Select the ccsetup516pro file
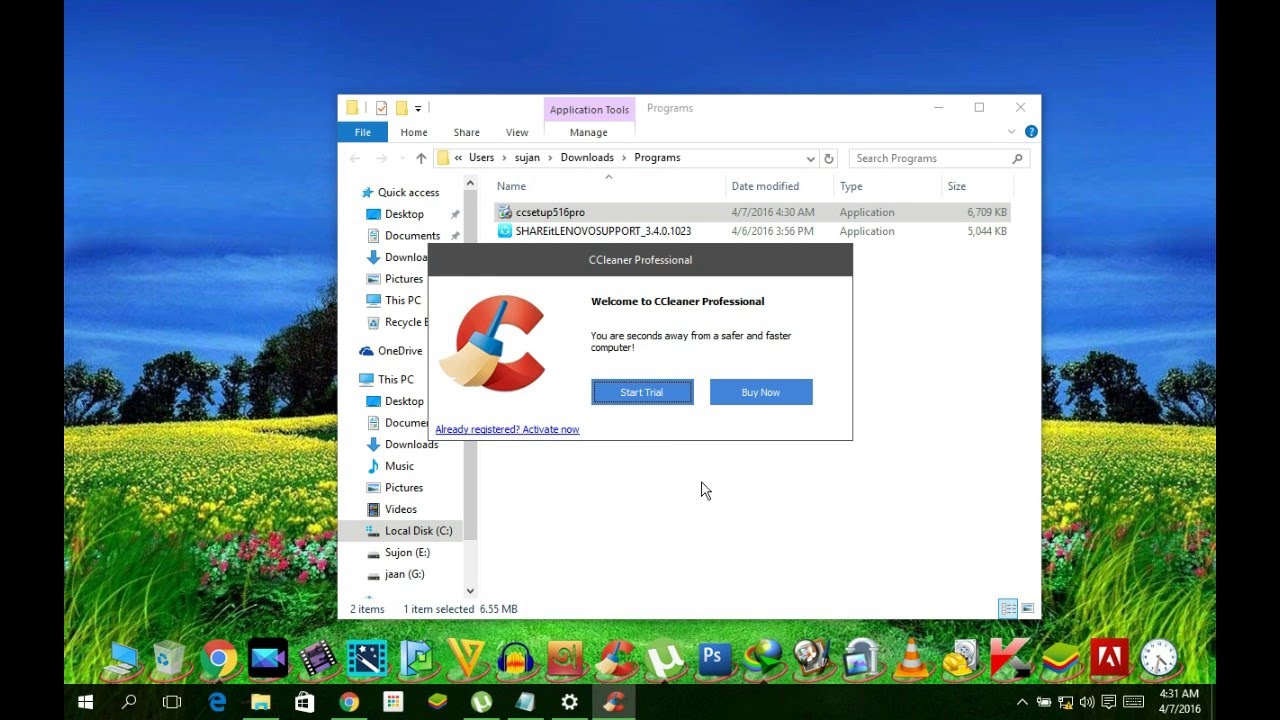The width and height of the screenshot is (1280, 720). 752,212
